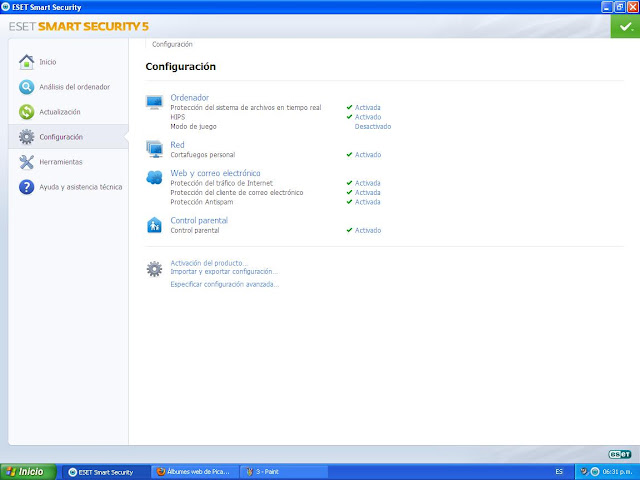Go to the Actualización section
640x480 pixels.
(60, 112)
